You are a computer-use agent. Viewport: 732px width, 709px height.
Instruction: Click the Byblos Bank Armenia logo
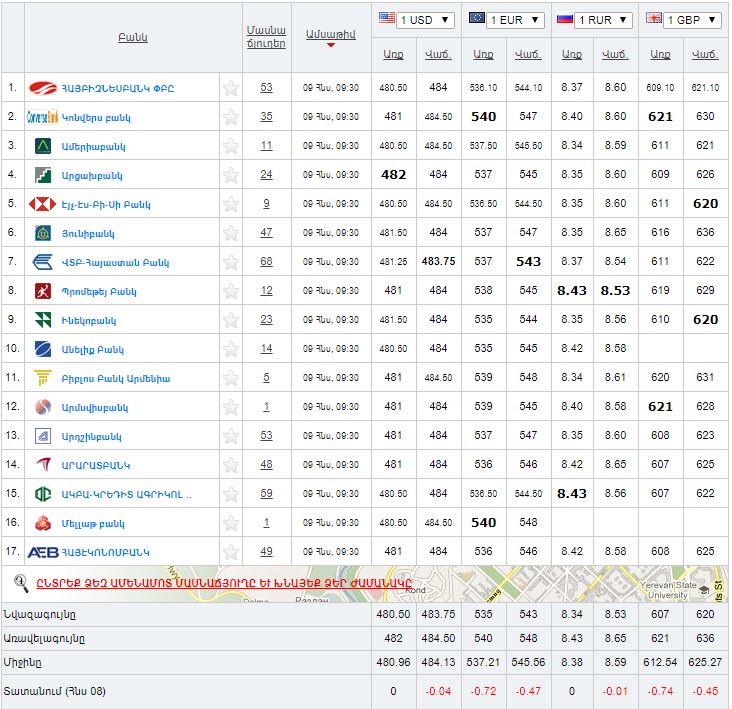[43, 378]
